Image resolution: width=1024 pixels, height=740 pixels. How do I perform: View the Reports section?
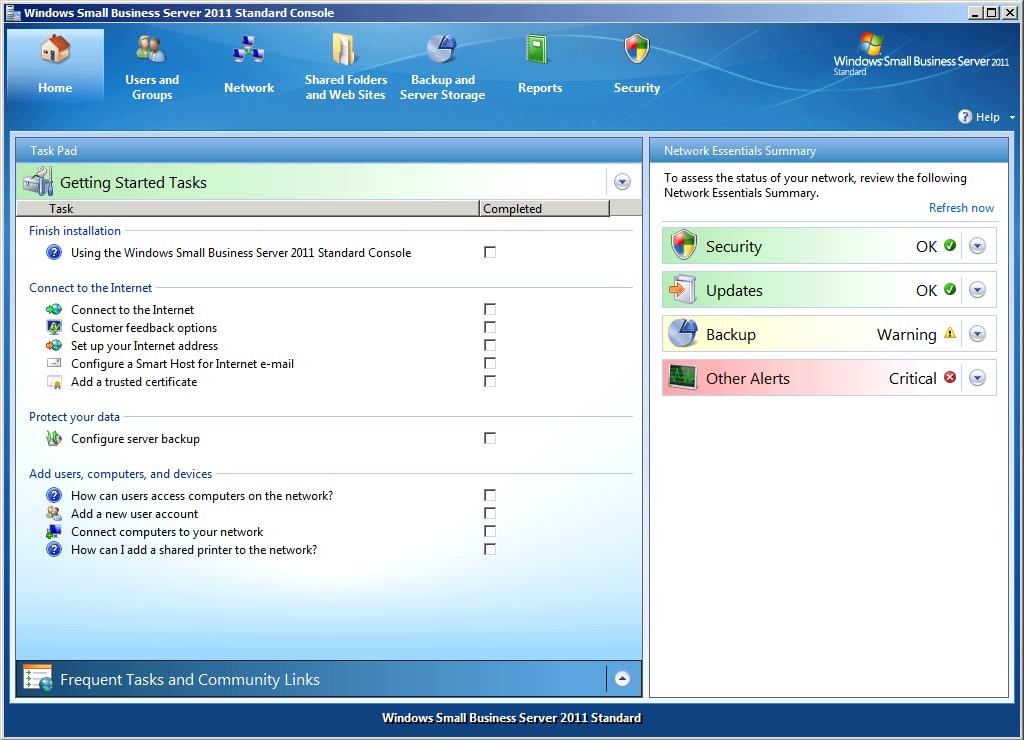[539, 63]
